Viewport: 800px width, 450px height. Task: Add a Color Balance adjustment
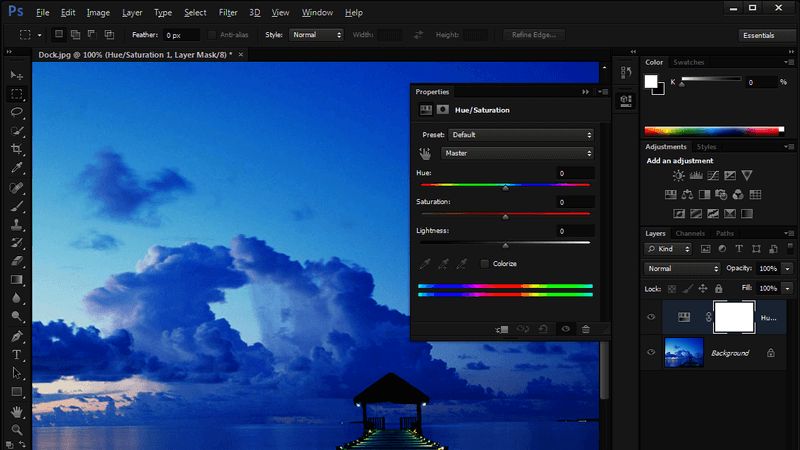pos(687,194)
